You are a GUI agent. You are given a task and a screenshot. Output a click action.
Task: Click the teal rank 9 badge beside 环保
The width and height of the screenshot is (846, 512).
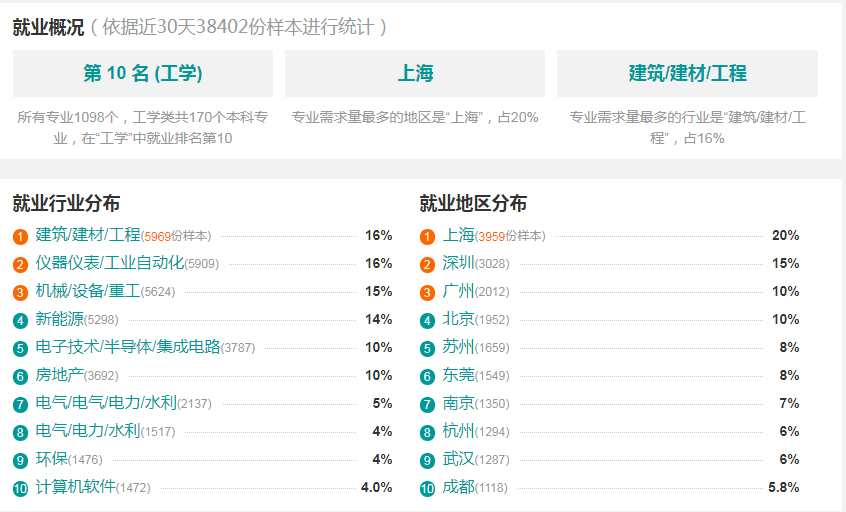coord(21,460)
